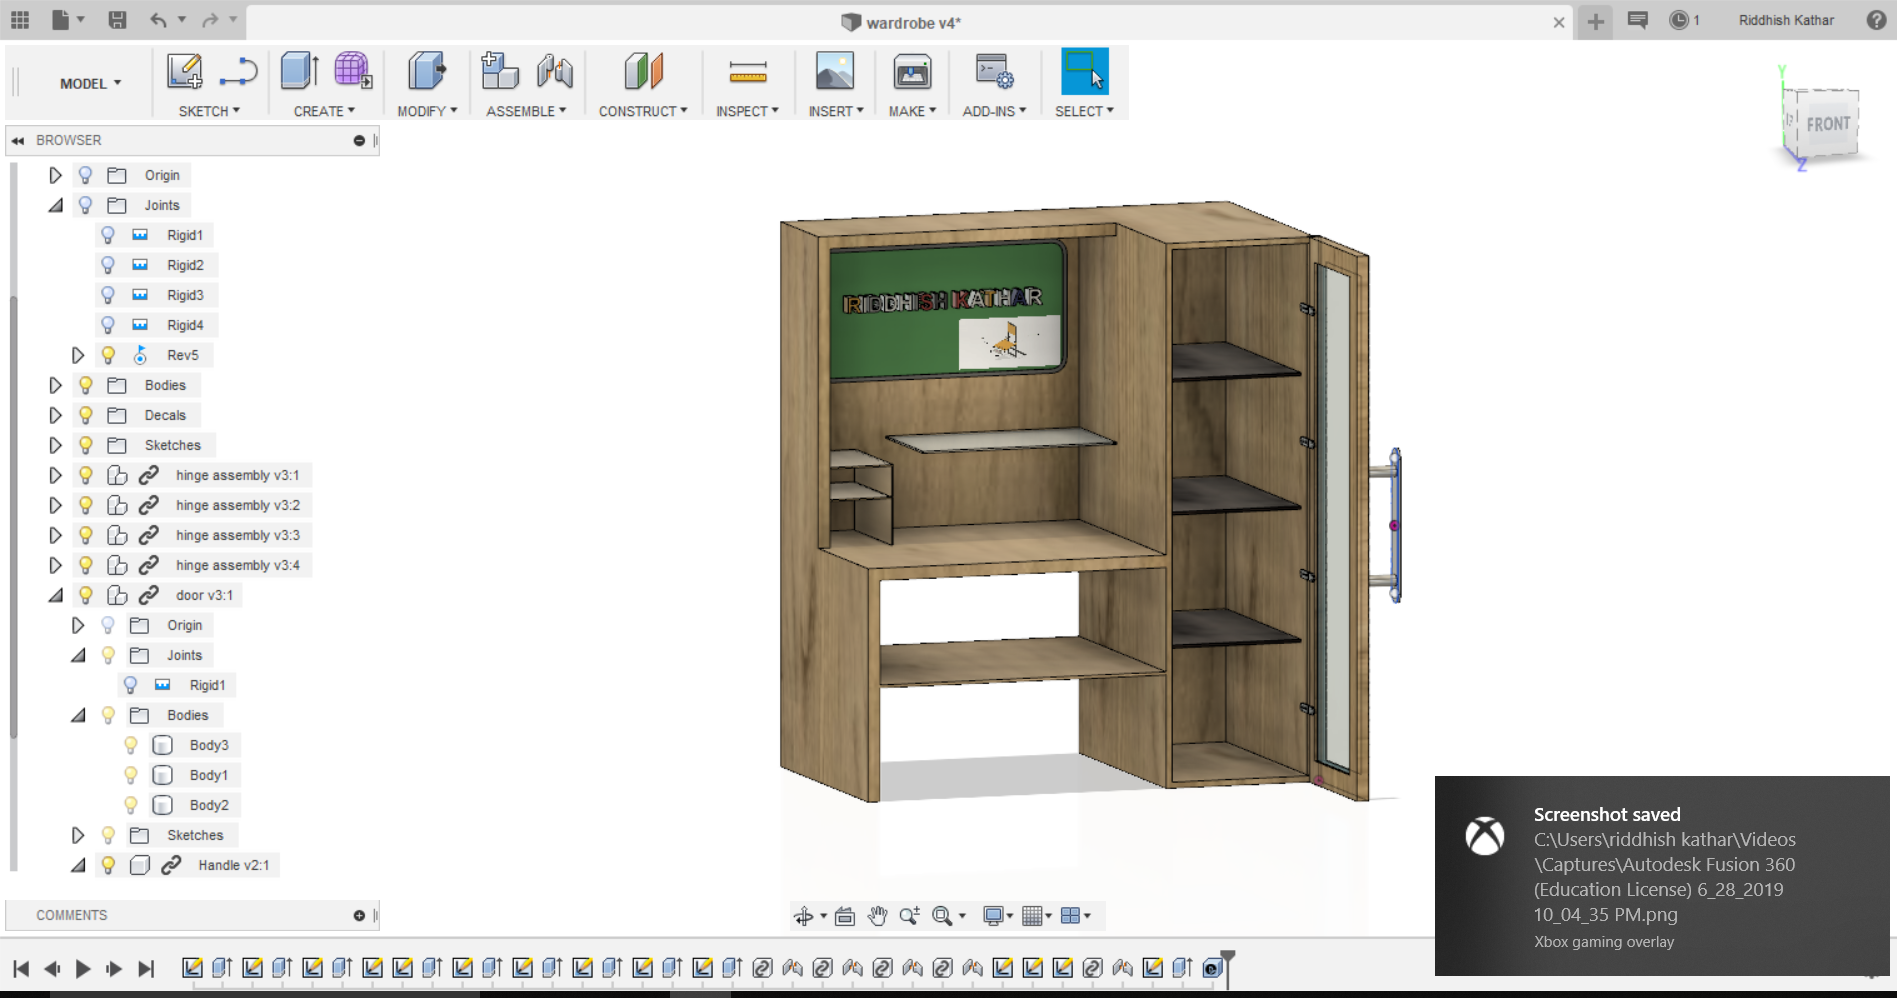Viewport: 1897px width, 998px height.
Task: Open the comments speech bubble icon
Action: 1637,20
